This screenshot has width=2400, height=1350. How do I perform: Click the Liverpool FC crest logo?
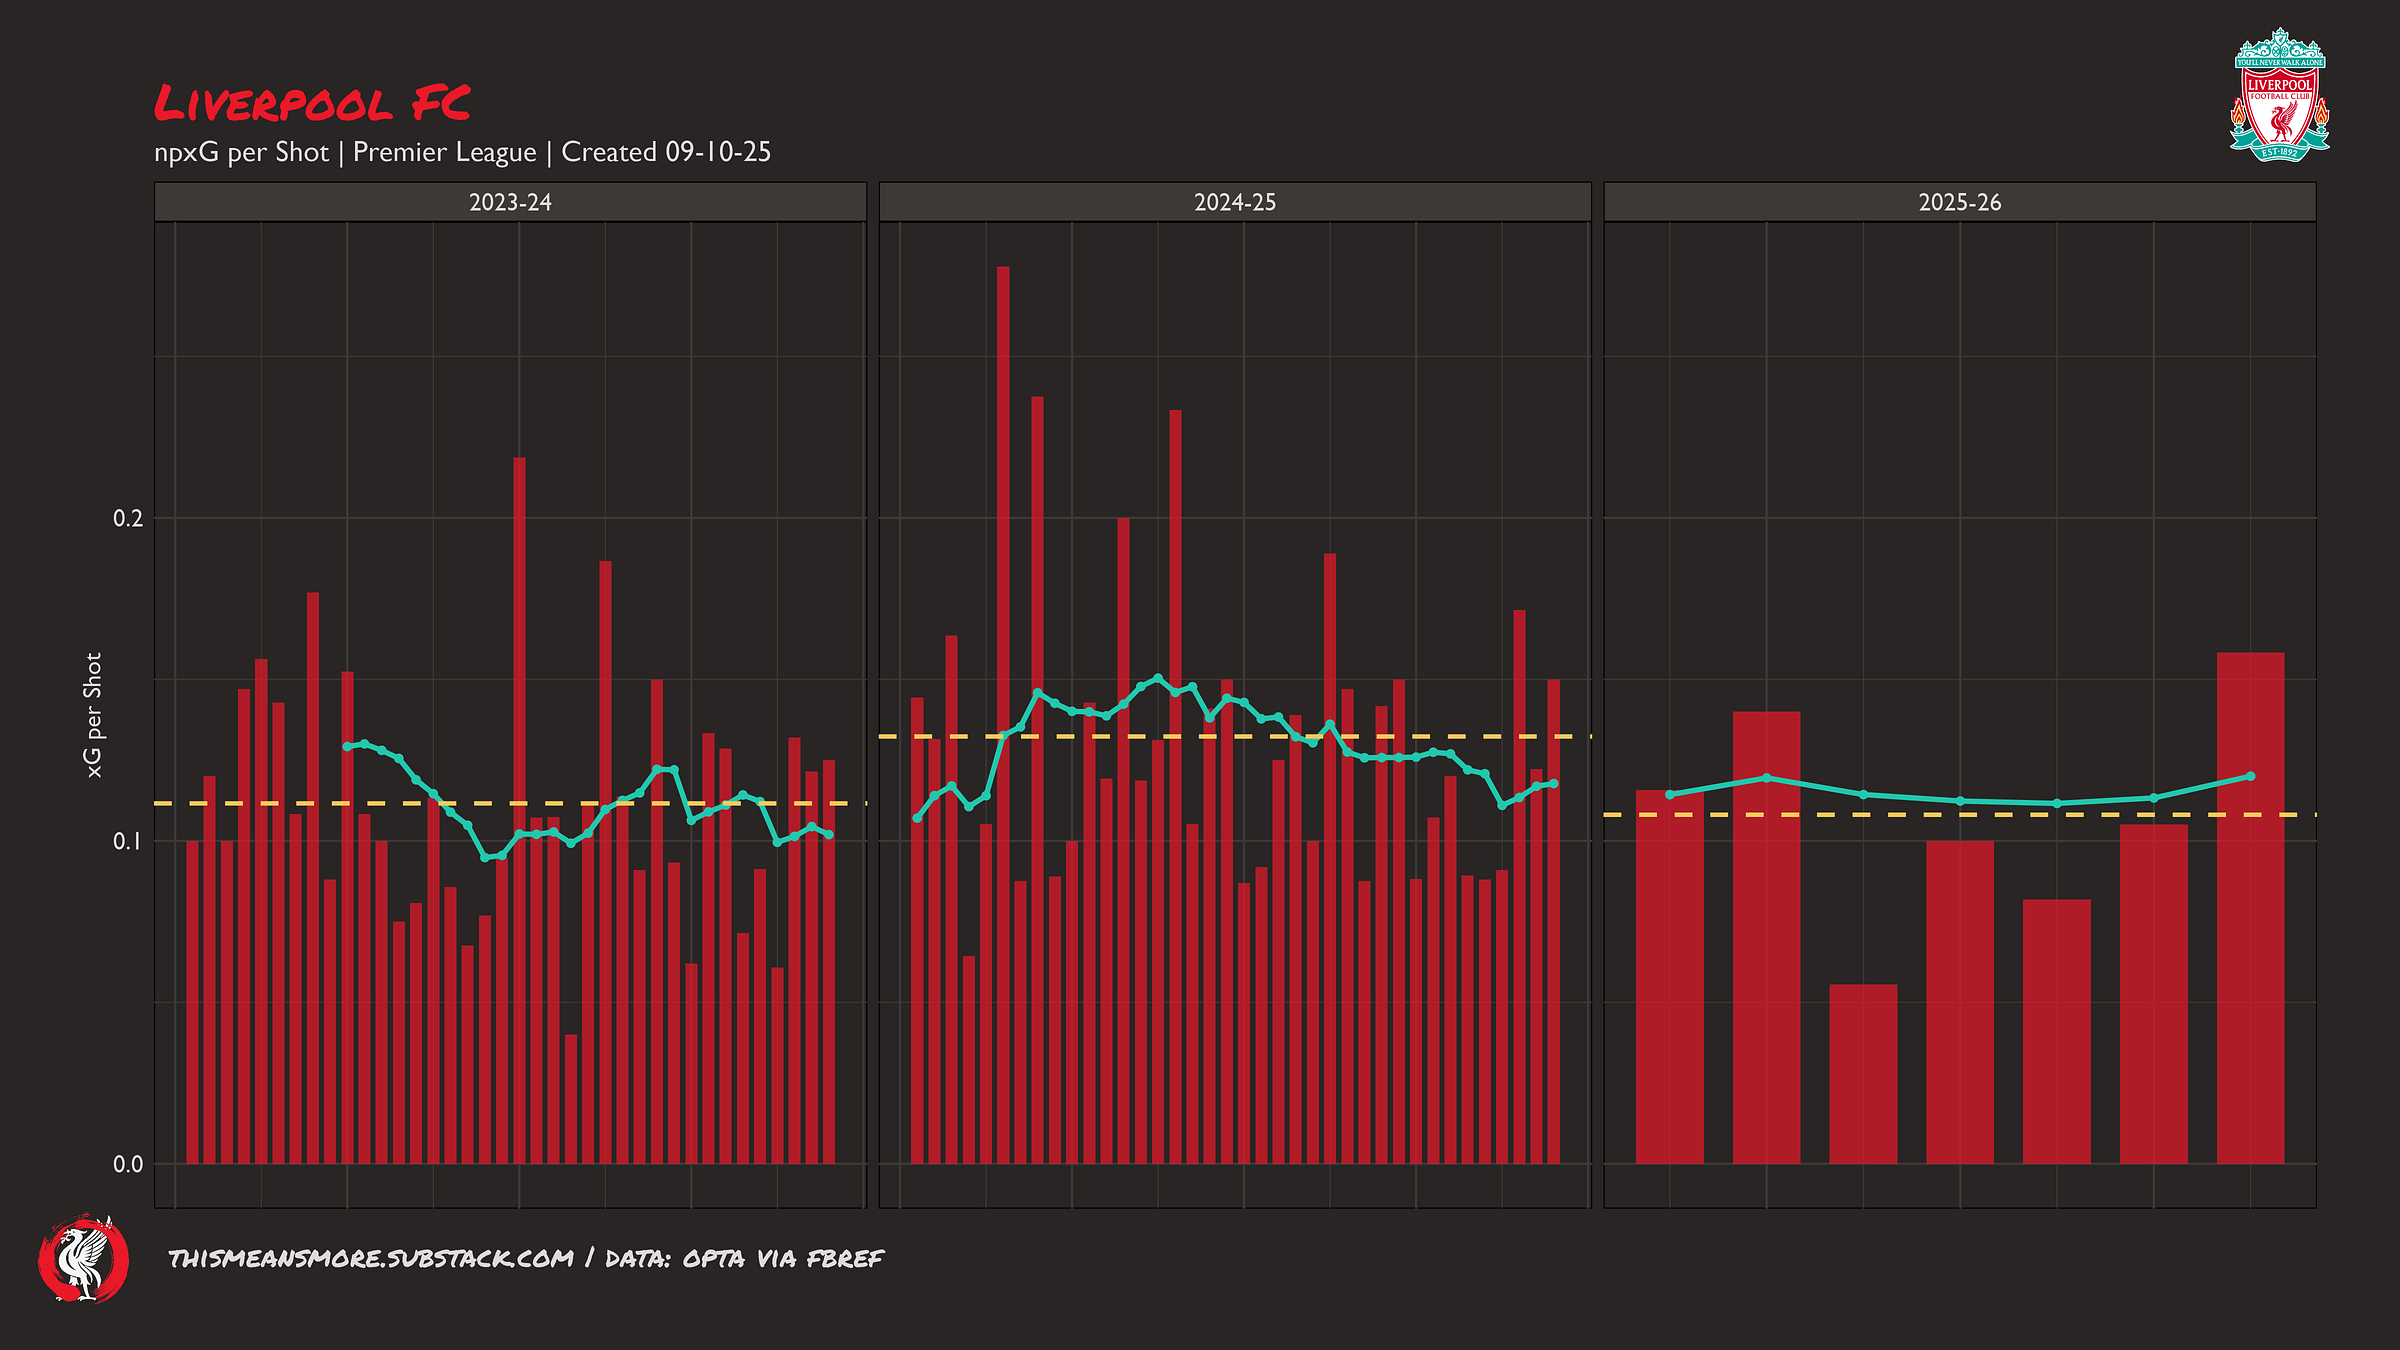click(x=2279, y=95)
